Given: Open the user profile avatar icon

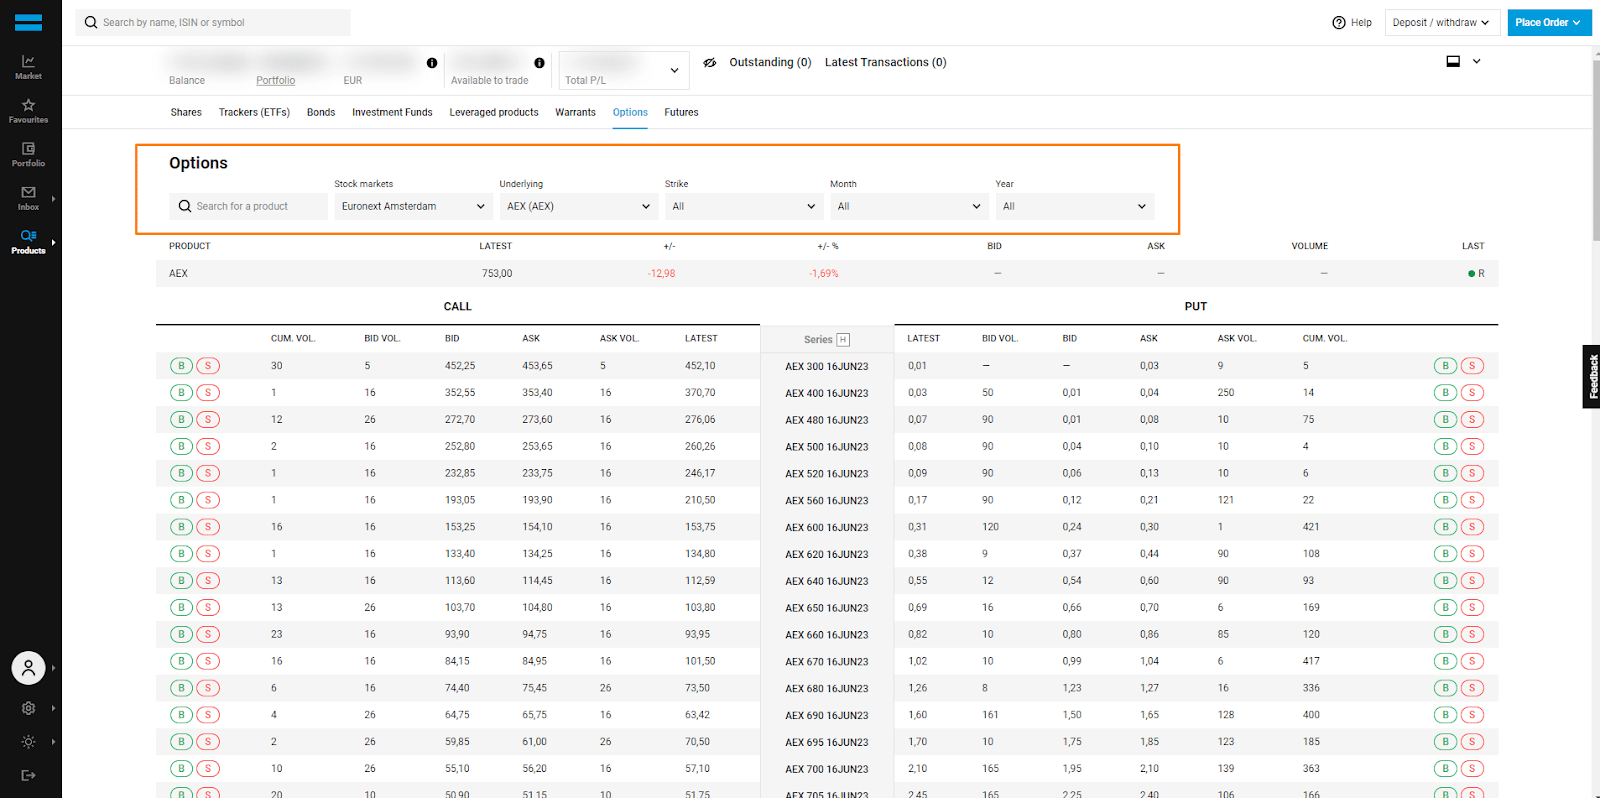Looking at the screenshot, I should tap(28, 668).
